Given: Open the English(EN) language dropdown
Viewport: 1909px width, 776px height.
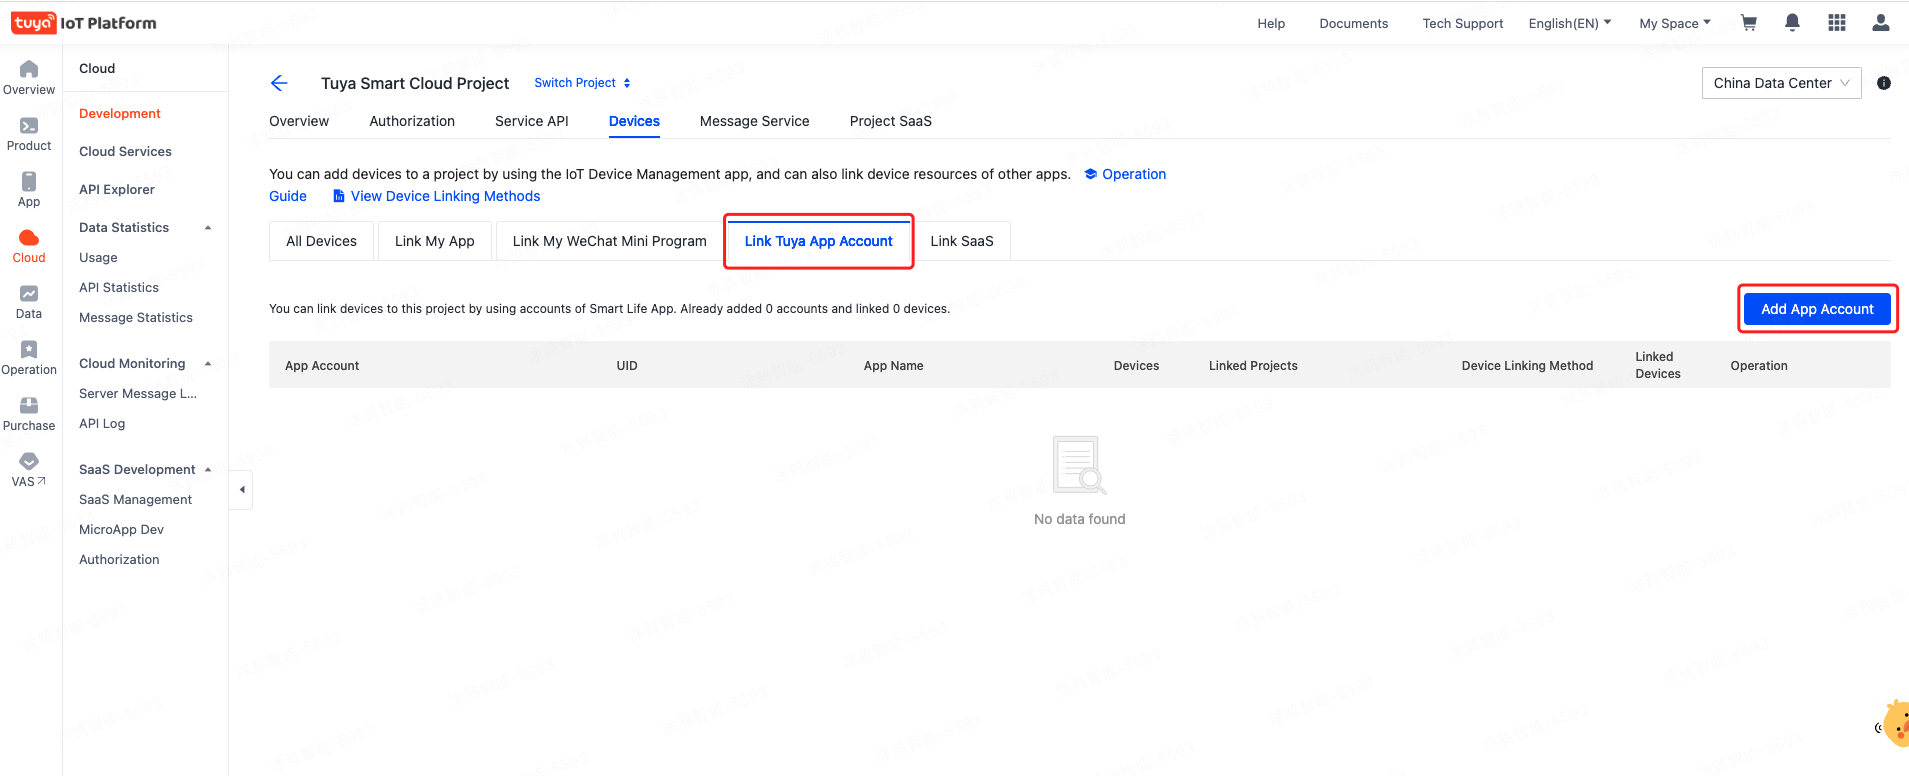Looking at the screenshot, I should pos(1569,23).
